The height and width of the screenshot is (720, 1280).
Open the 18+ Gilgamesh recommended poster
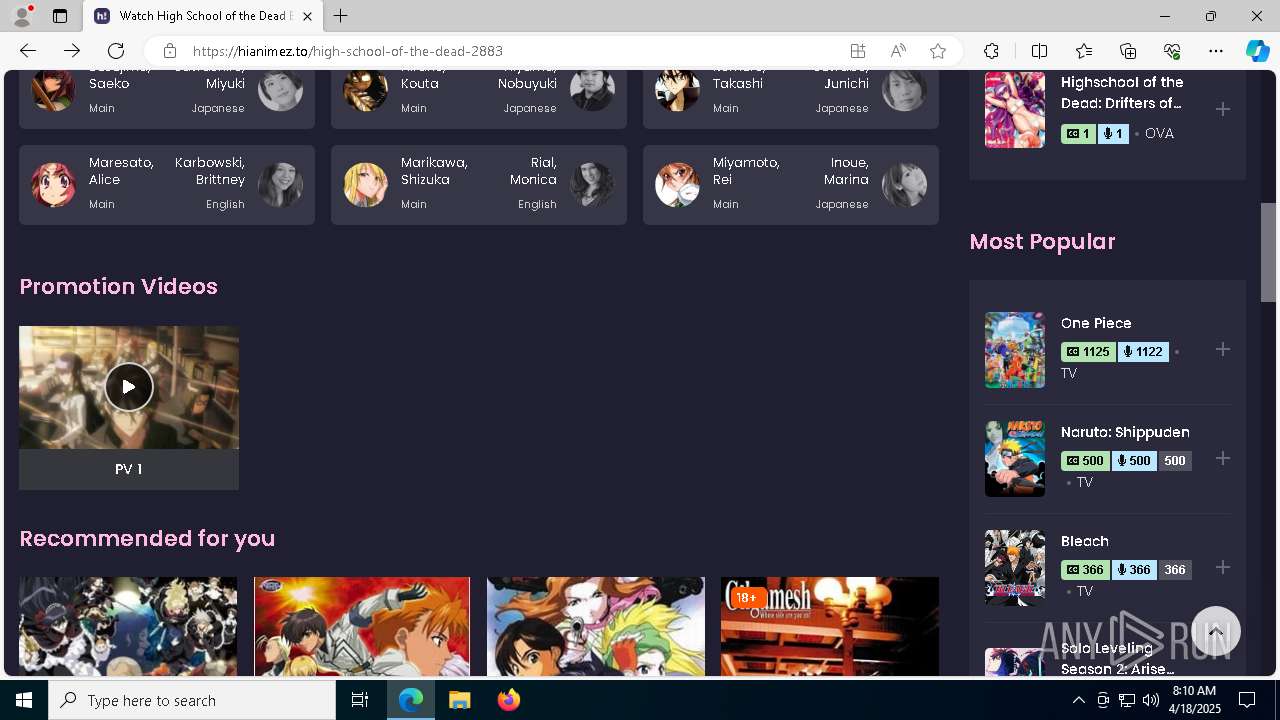tap(830, 626)
